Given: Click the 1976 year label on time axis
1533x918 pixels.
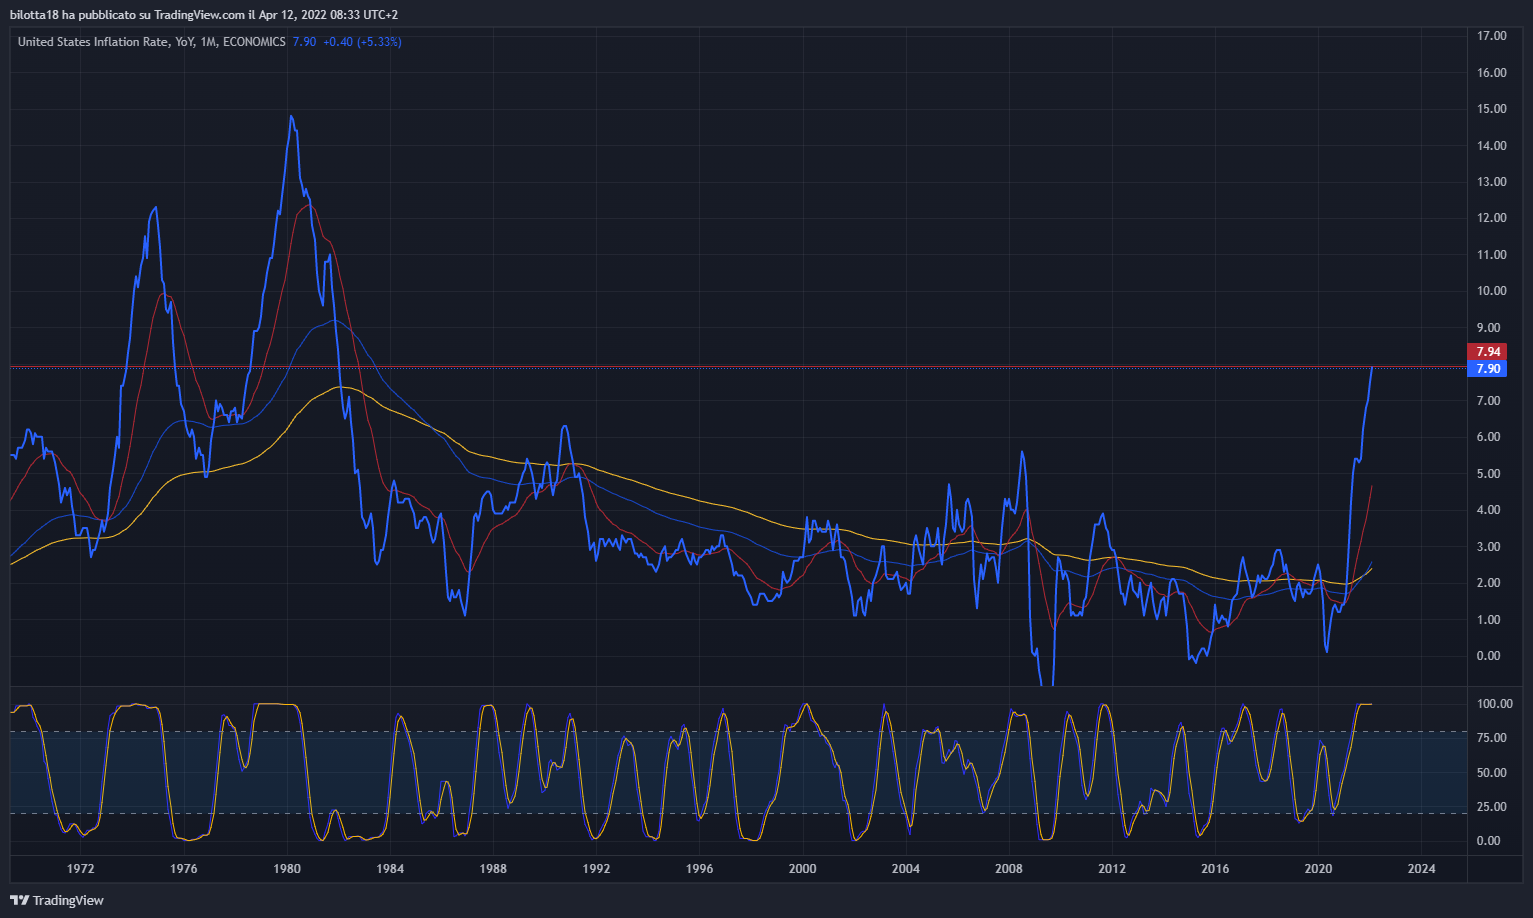Looking at the screenshot, I should [184, 869].
